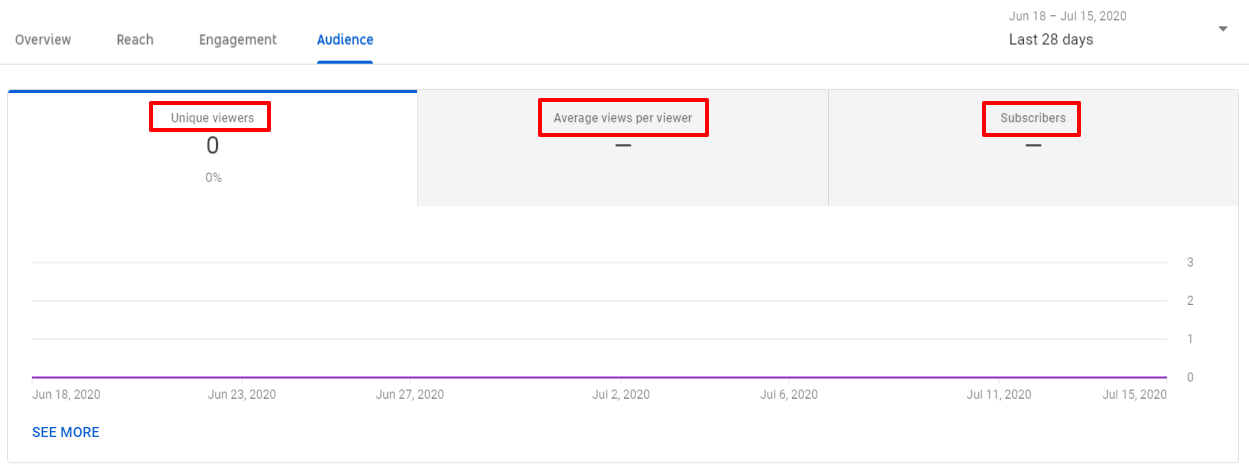Show the Average views per viewer metric
The image size is (1249, 470).
click(x=623, y=118)
